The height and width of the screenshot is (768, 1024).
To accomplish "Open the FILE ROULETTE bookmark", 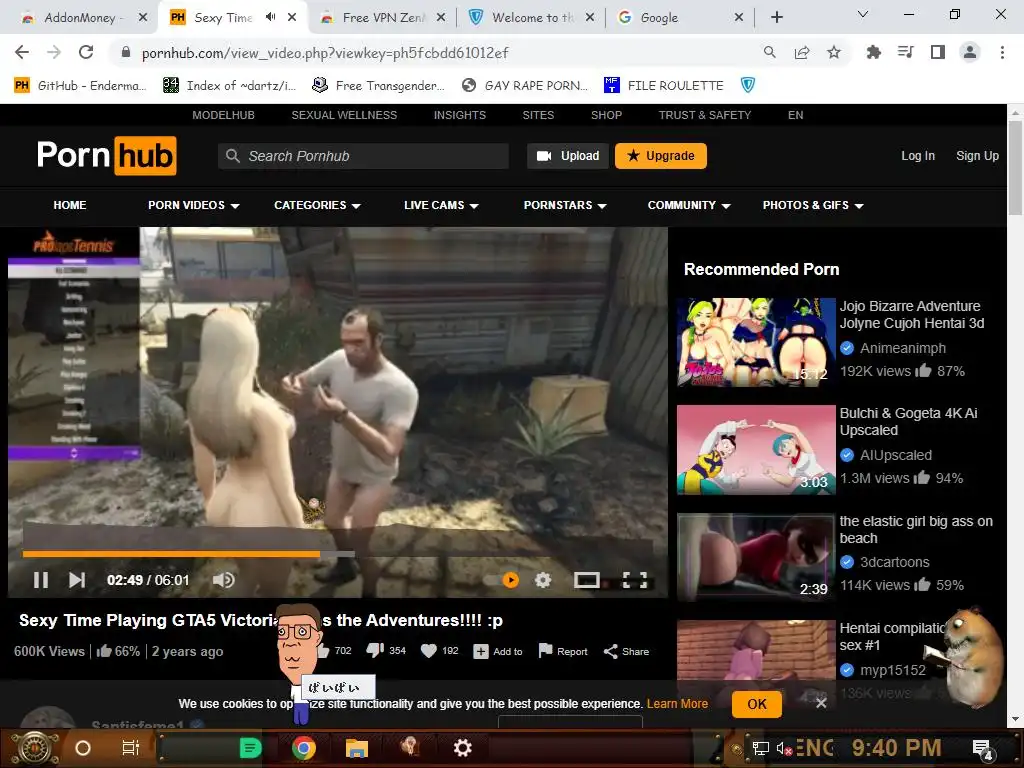I will point(664,85).
